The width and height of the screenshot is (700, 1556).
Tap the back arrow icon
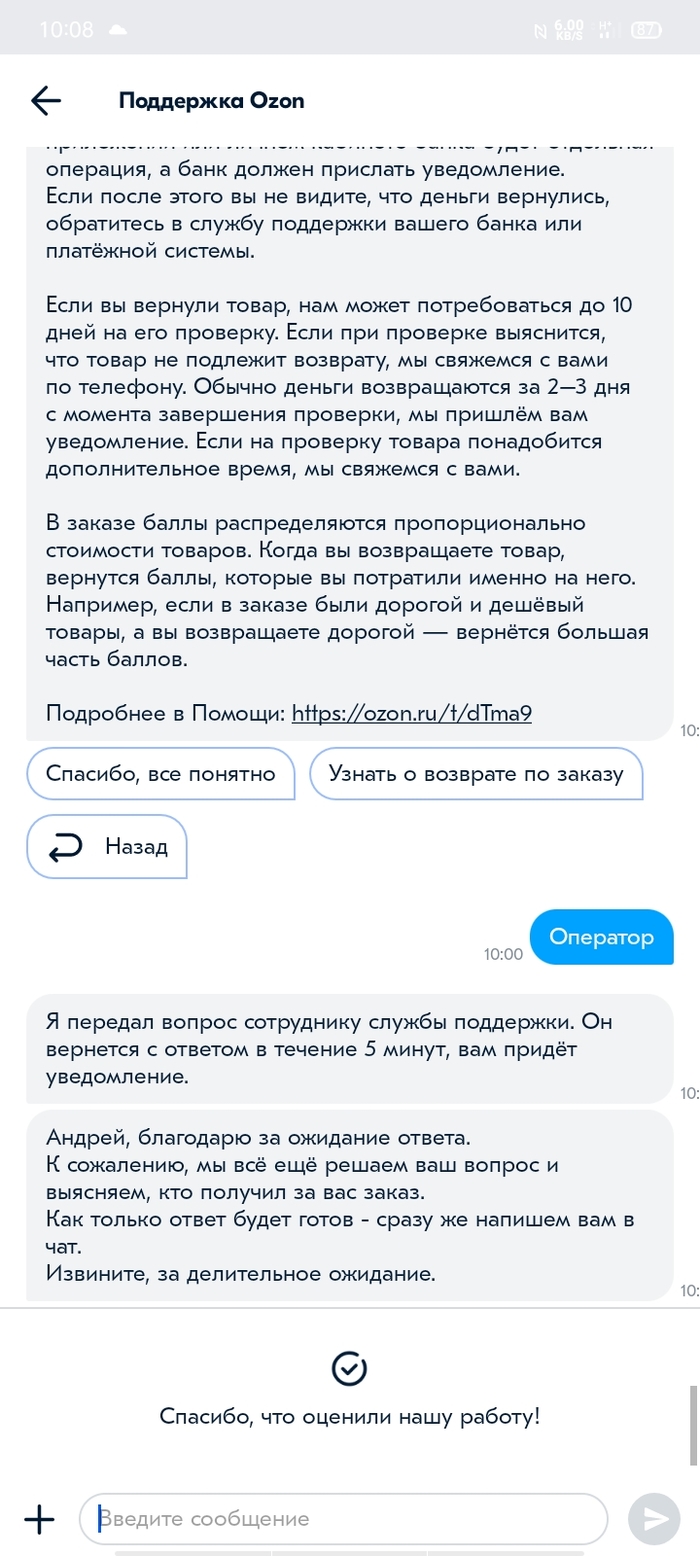[x=46, y=100]
